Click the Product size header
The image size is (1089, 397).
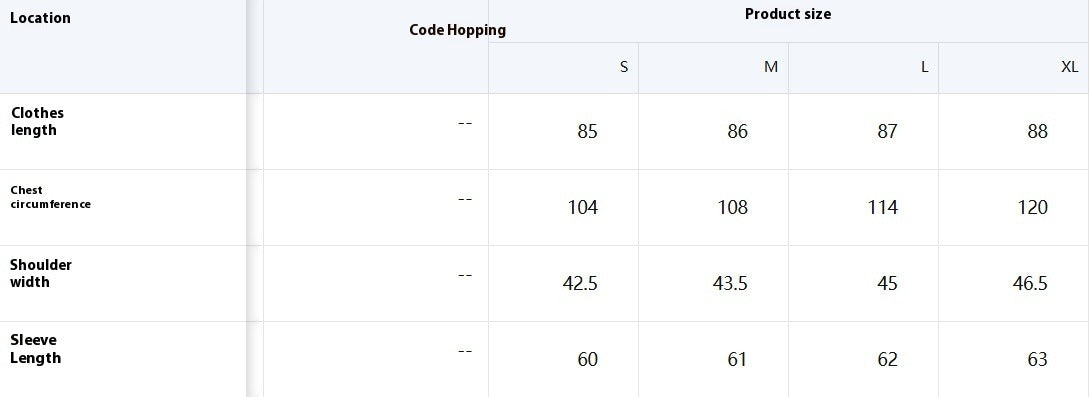(x=788, y=14)
